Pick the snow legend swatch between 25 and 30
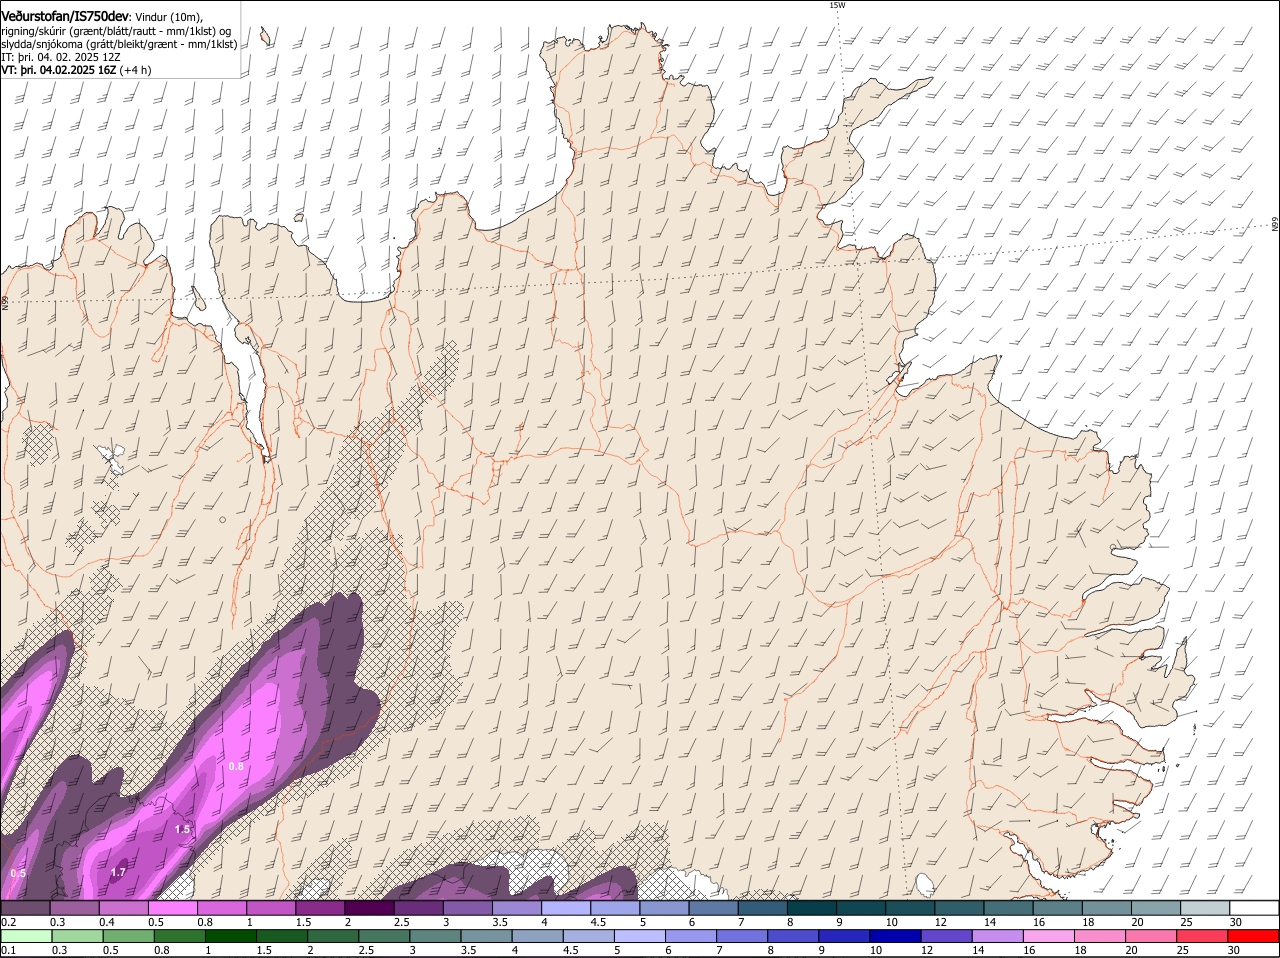Screen dimensions: 1280x958 [1205, 908]
